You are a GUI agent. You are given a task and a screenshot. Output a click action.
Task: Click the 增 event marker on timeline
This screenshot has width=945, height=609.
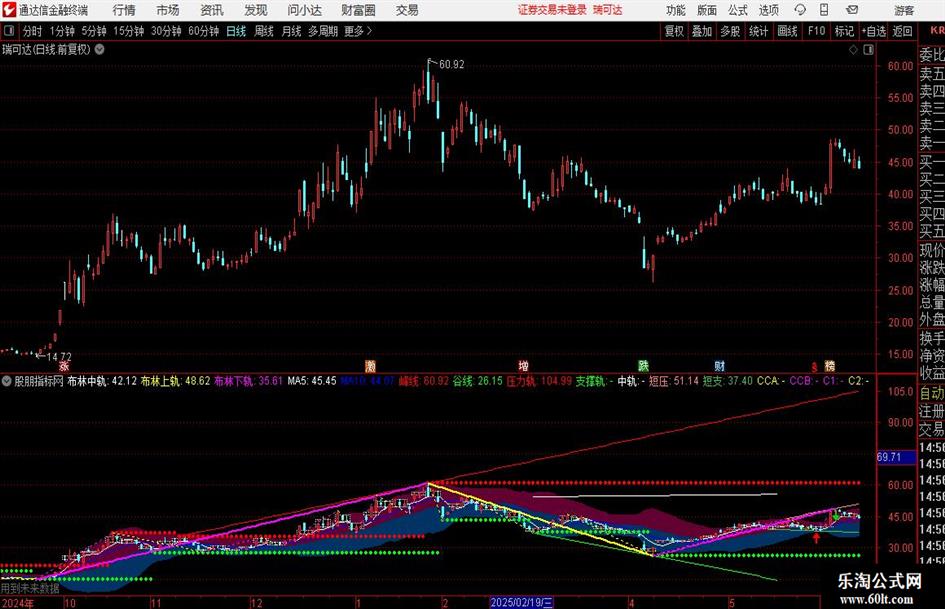click(524, 365)
